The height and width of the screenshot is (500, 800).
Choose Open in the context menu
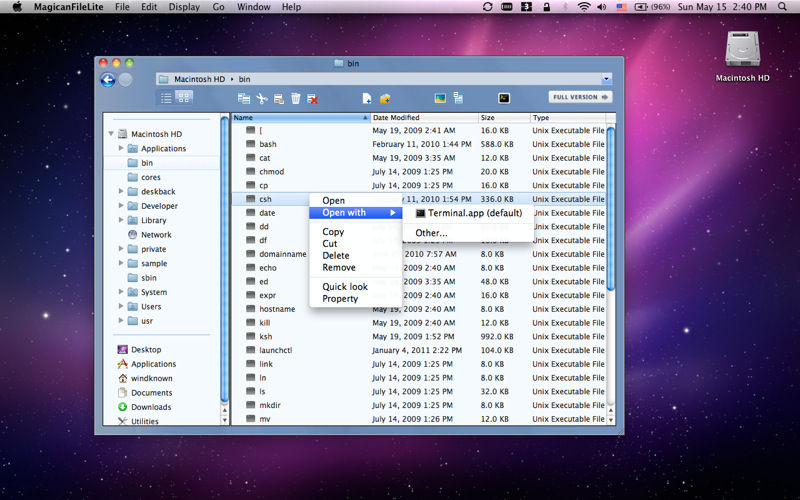click(x=356, y=201)
